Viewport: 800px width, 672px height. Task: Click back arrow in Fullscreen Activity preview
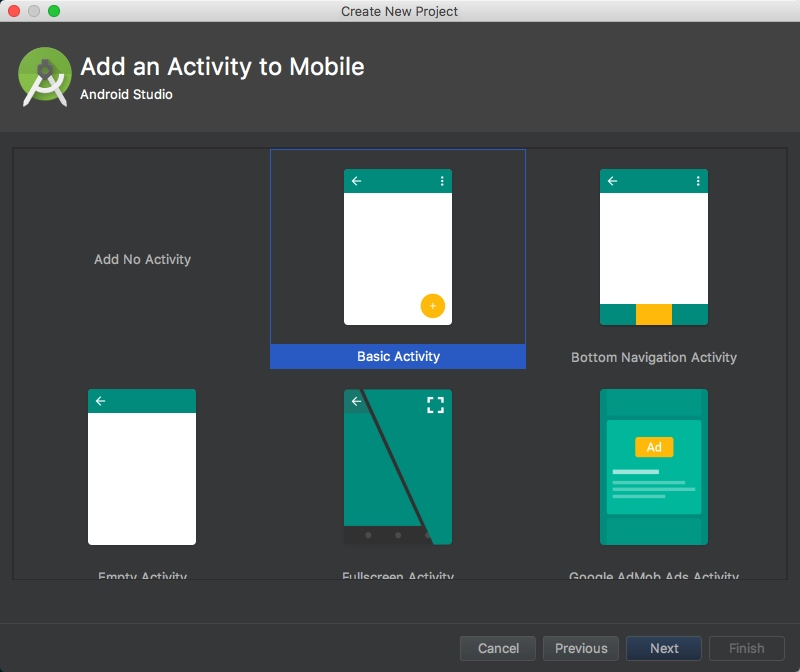(x=356, y=401)
